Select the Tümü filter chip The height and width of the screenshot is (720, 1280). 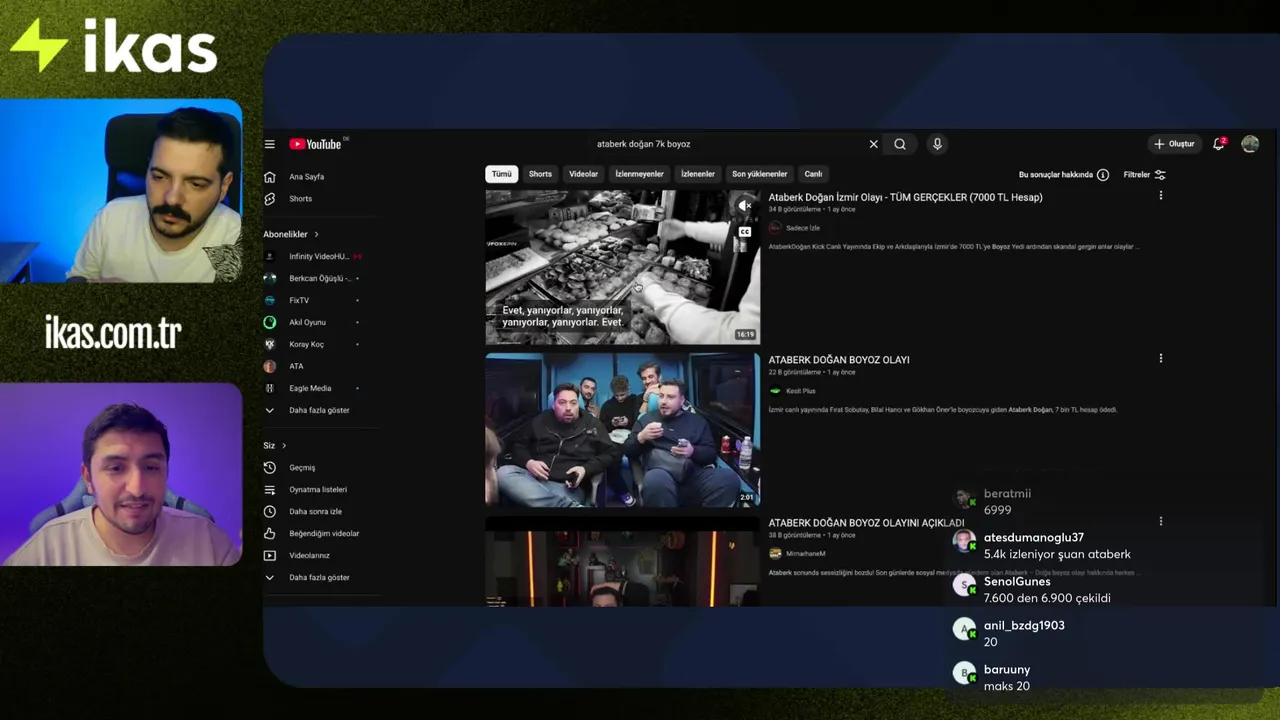click(x=501, y=174)
